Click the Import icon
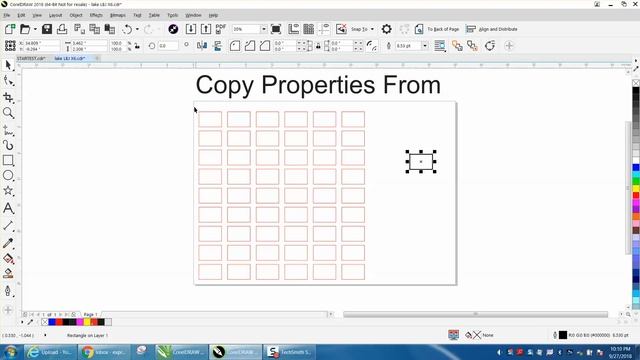The width and height of the screenshot is (640, 360). click(x=191, y=29)
